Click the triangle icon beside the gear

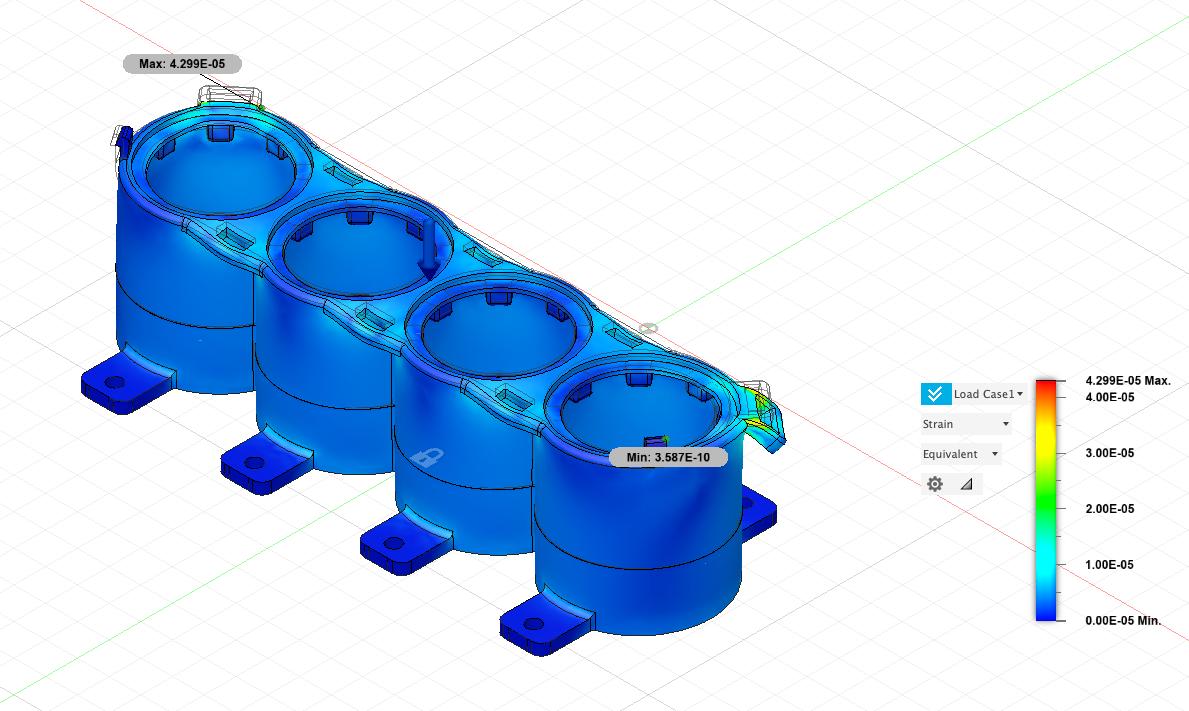pyautogui.click(x=966, y=484)
